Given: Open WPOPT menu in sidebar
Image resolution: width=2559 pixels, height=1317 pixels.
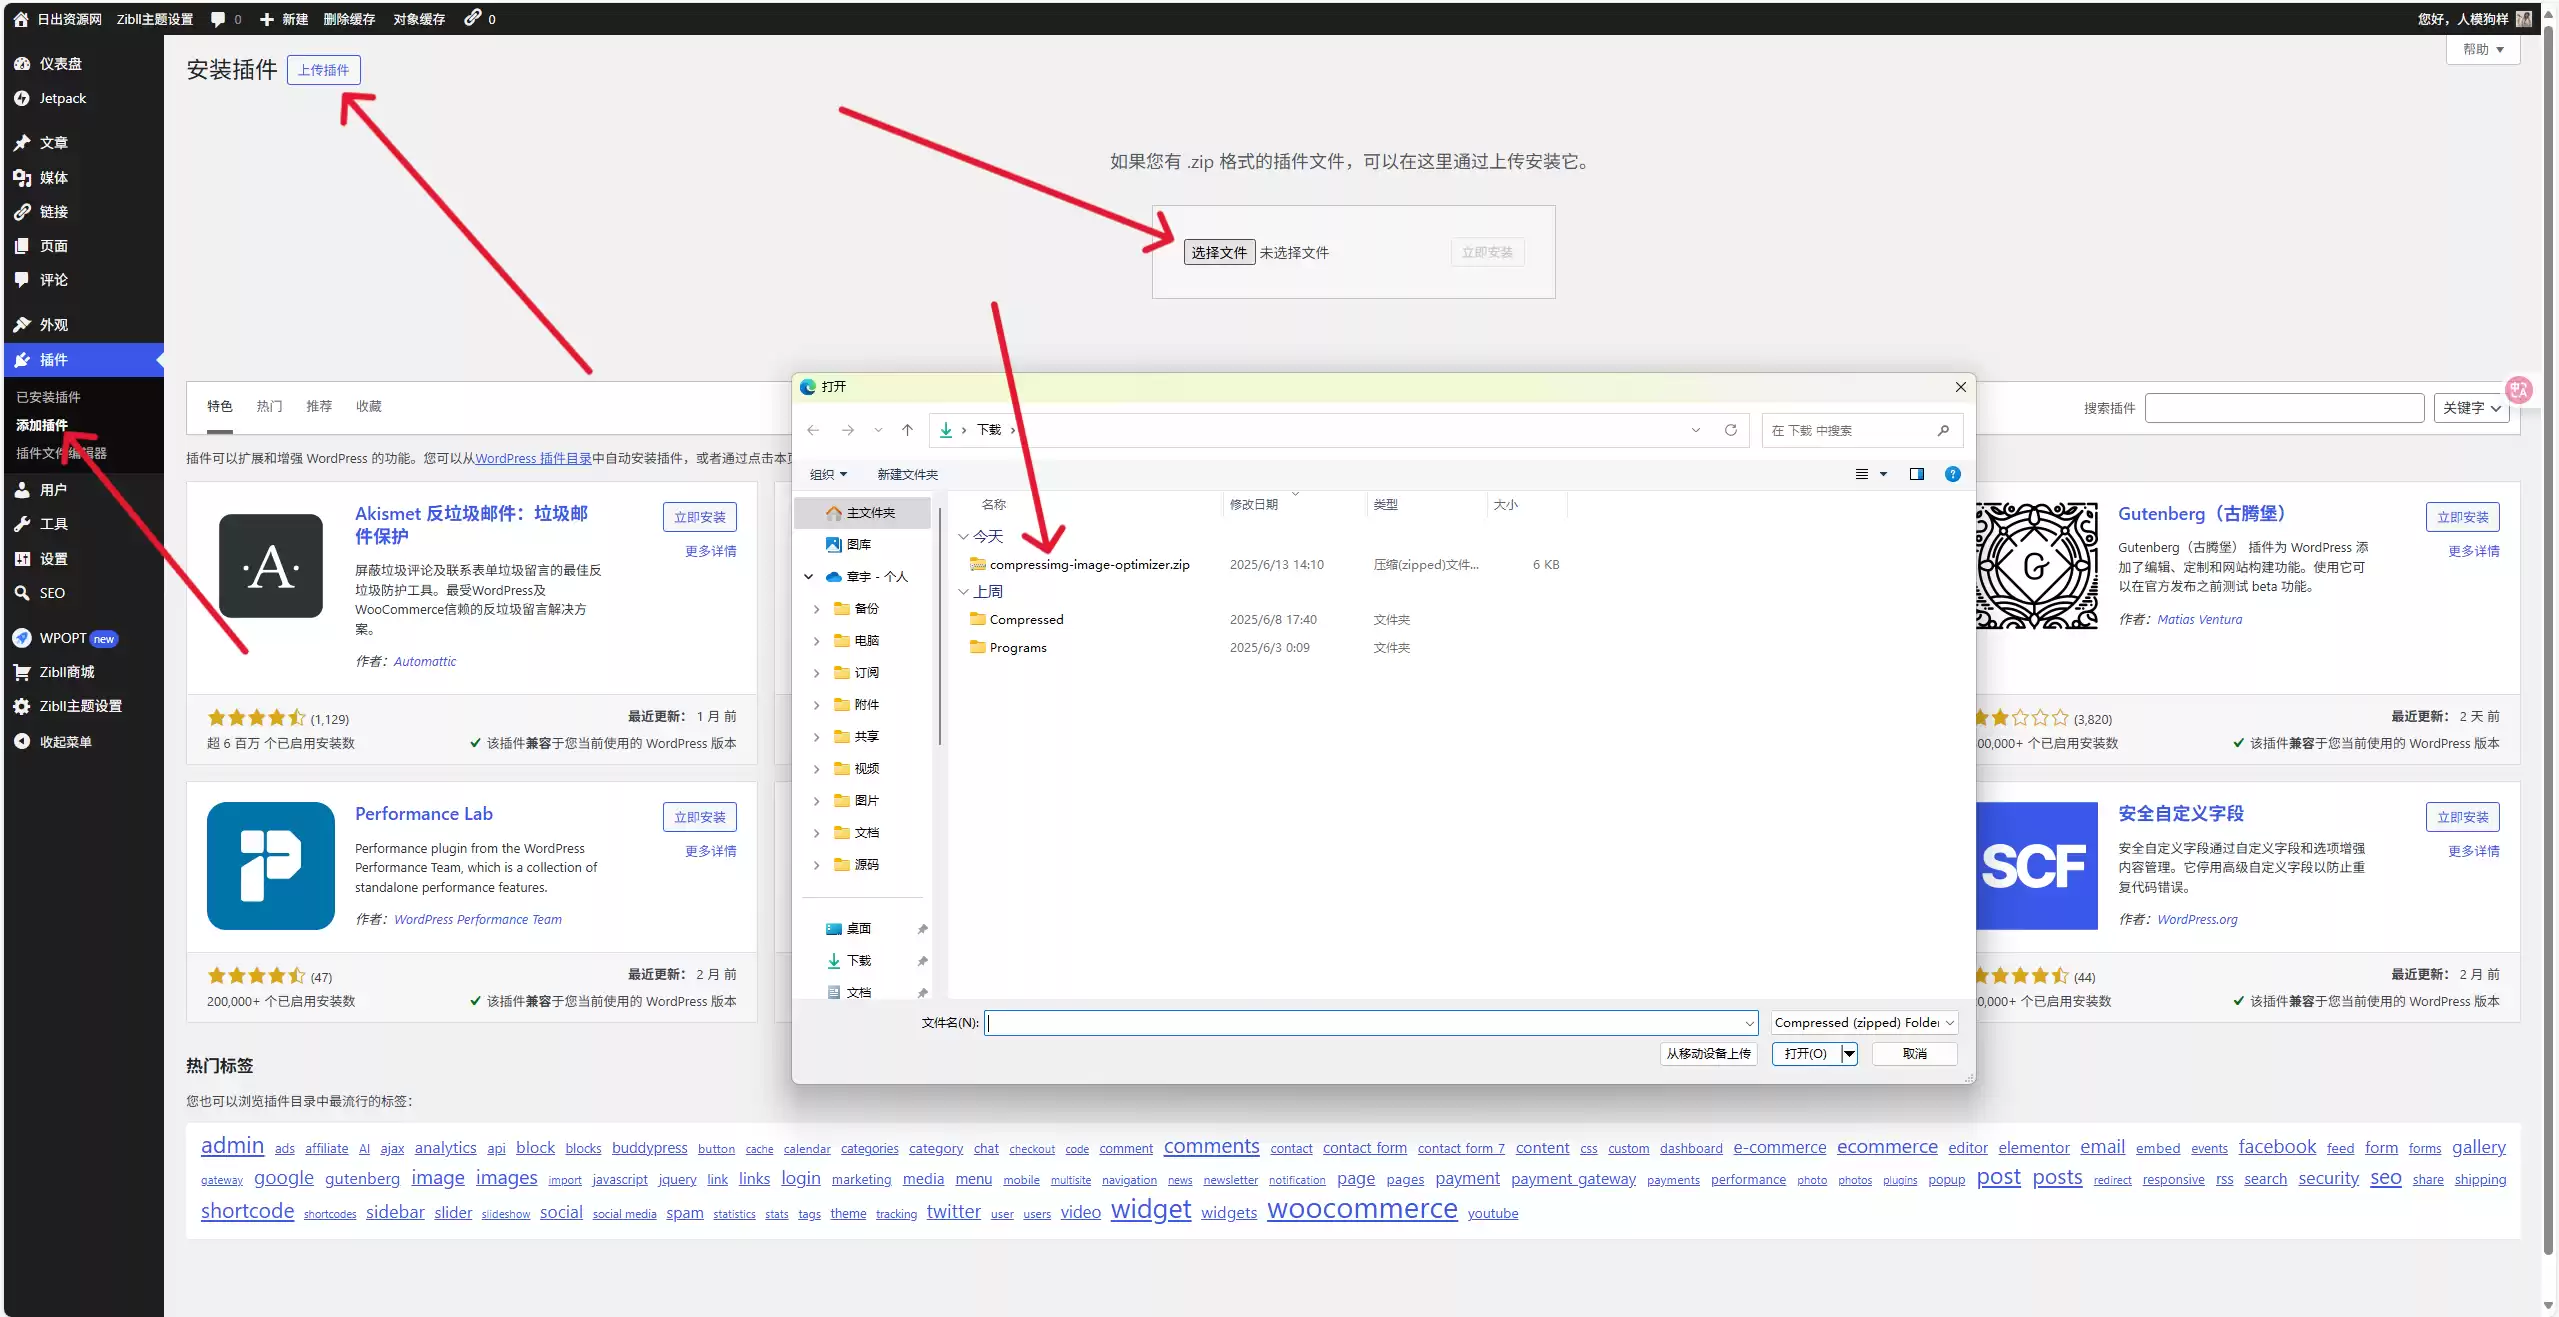Looking at the screenshot, I should coord(63,638).
